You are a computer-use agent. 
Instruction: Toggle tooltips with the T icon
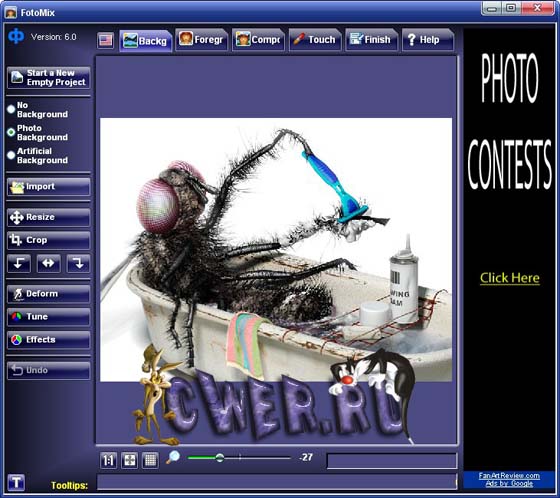click(16, 483)
